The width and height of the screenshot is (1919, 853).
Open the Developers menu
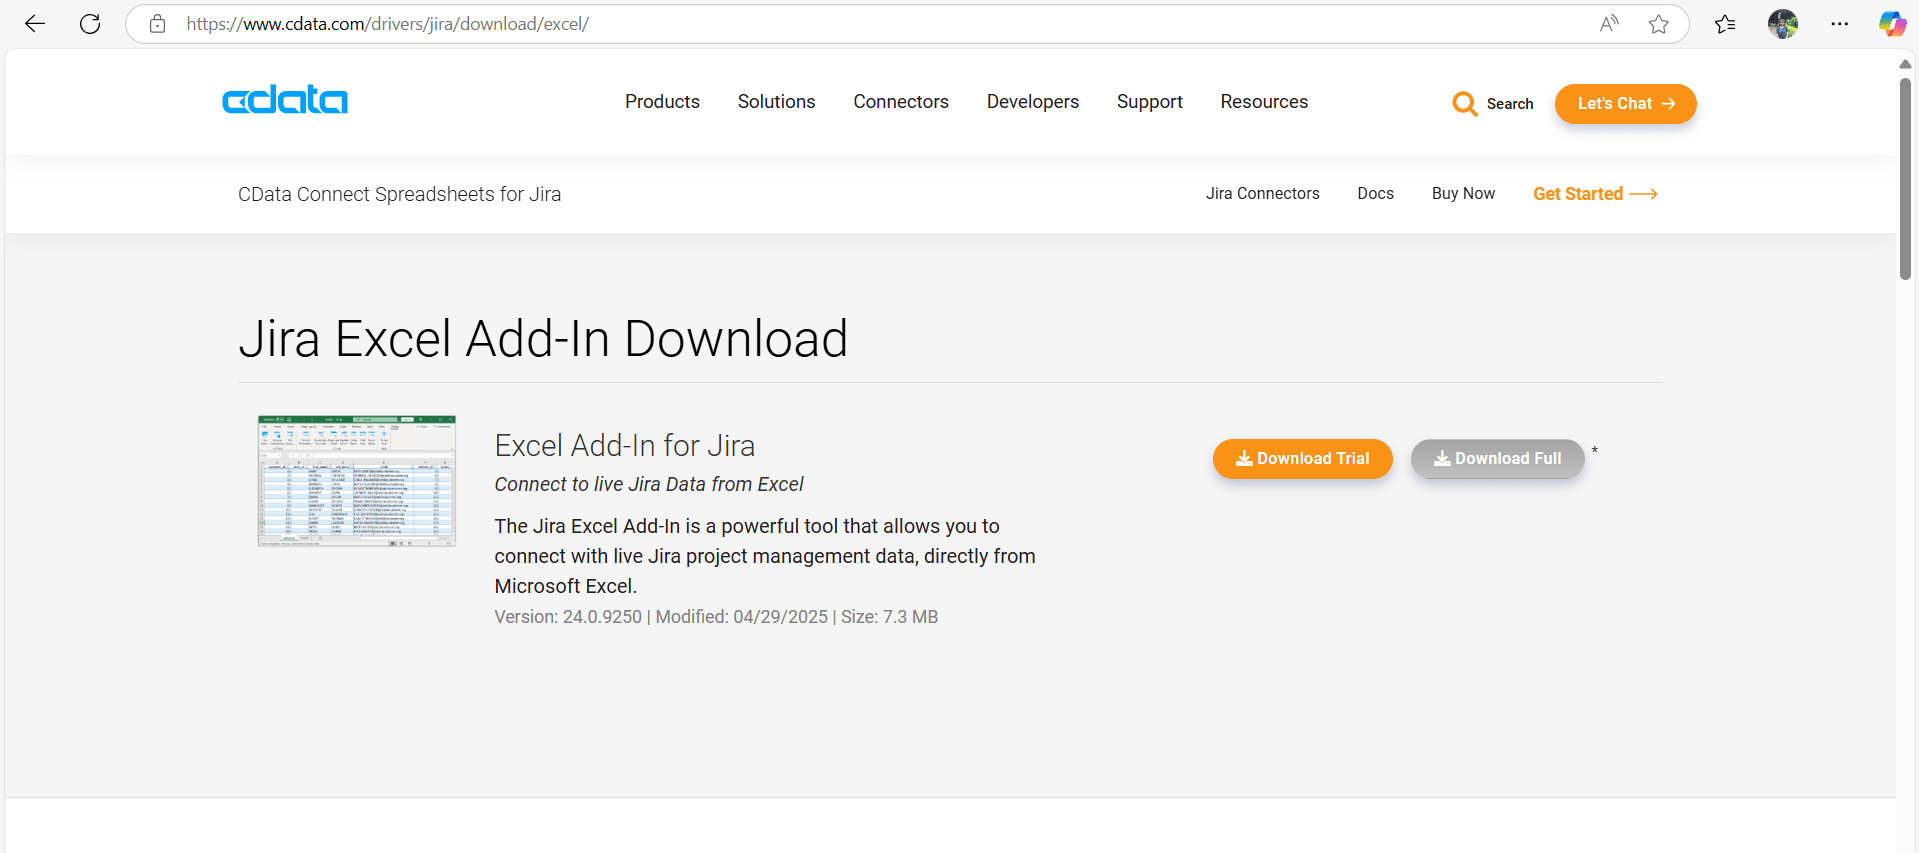pos(1033,102)
